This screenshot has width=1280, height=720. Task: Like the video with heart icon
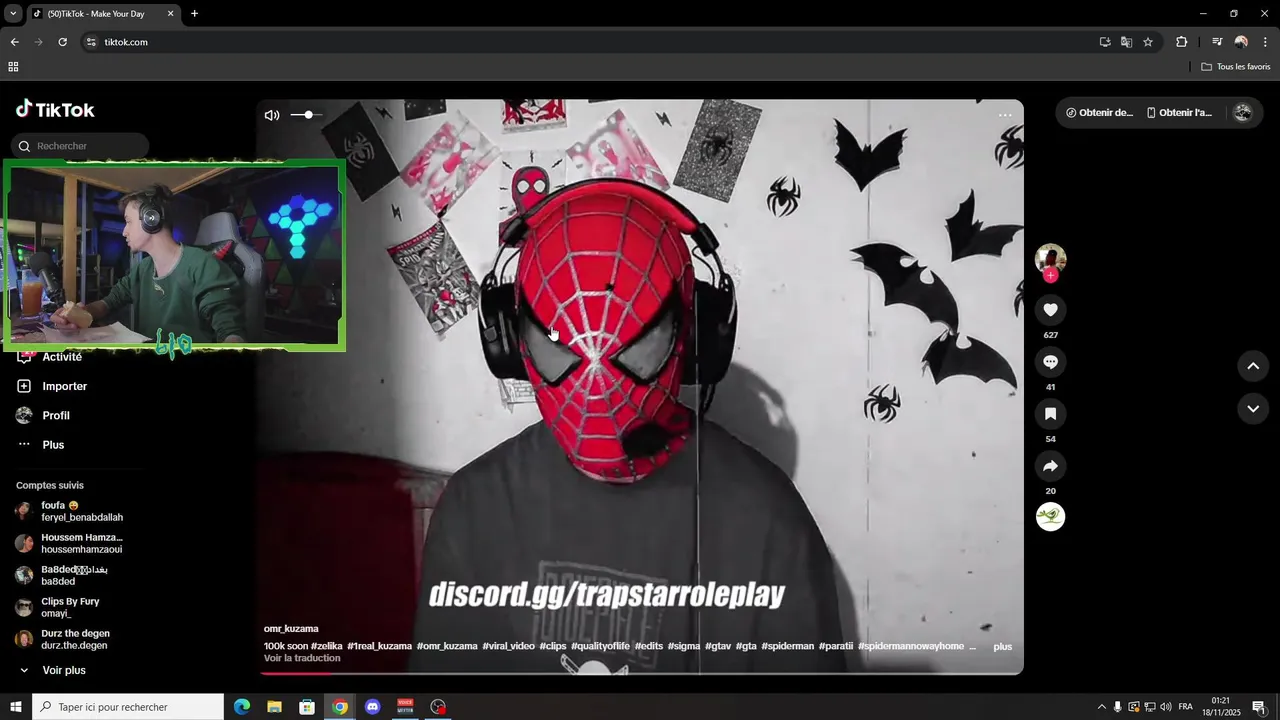point(1050,310)
